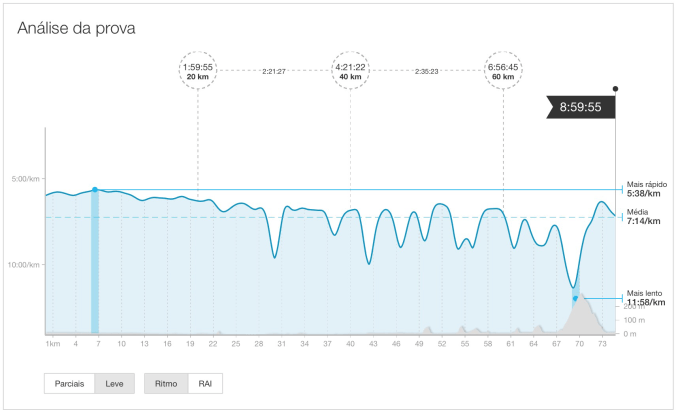The width and height of the screenshot is (676, 411).
Task: Click the finish point black dot
Action: tap(615, 88)
